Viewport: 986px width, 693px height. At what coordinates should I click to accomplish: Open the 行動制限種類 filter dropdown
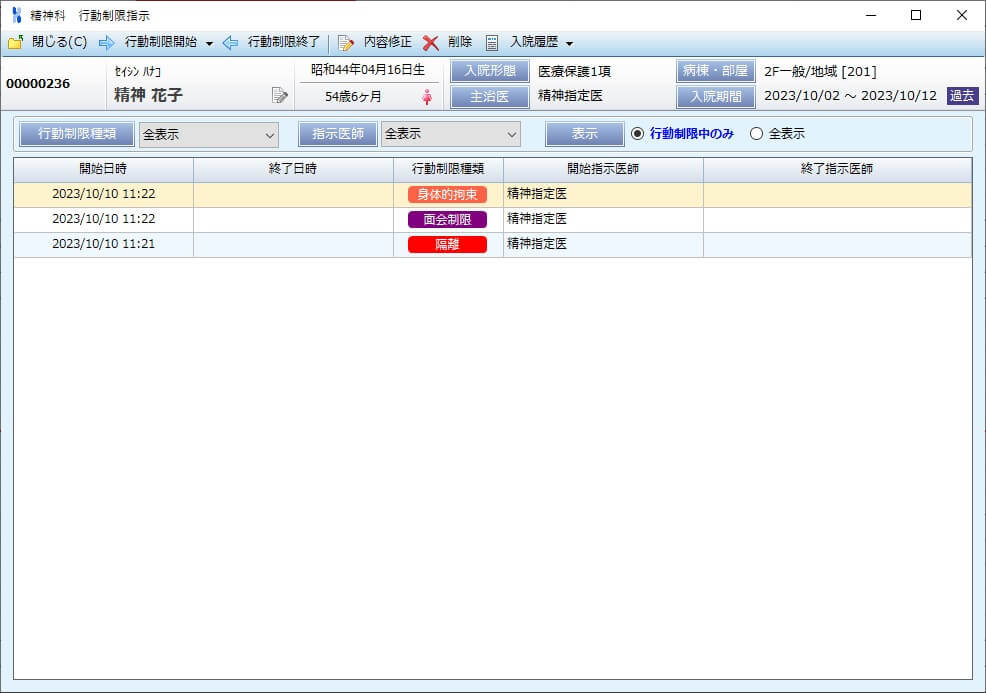tap(208, 134)
